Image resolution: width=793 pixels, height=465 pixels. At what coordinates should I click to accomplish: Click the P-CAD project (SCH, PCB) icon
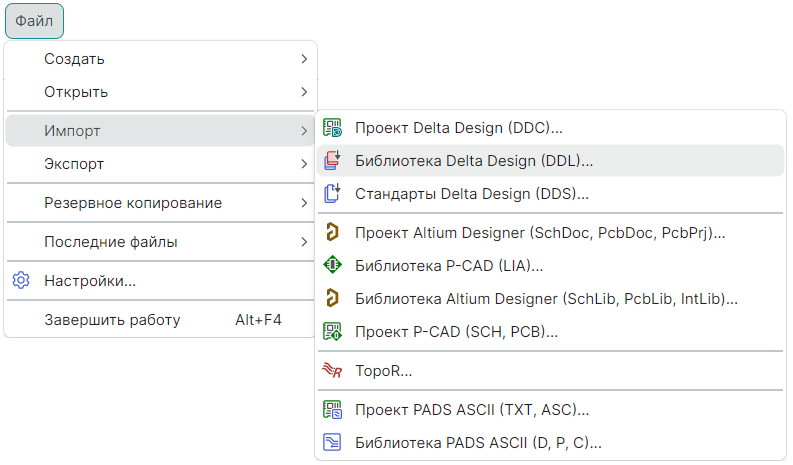tap(333, 331)
